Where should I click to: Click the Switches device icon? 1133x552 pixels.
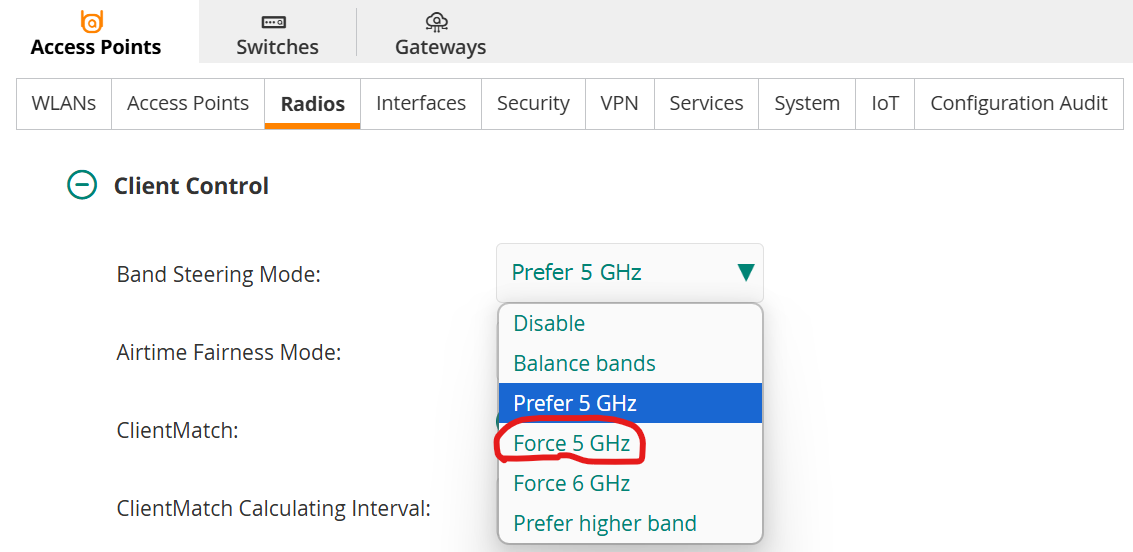coord(273,22)
